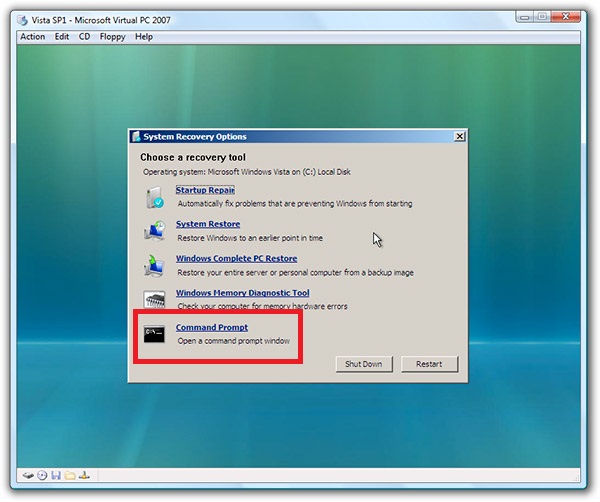Click the Memory Diagnostic chip icon
This screenshot has height=502, width=600.
154,299
